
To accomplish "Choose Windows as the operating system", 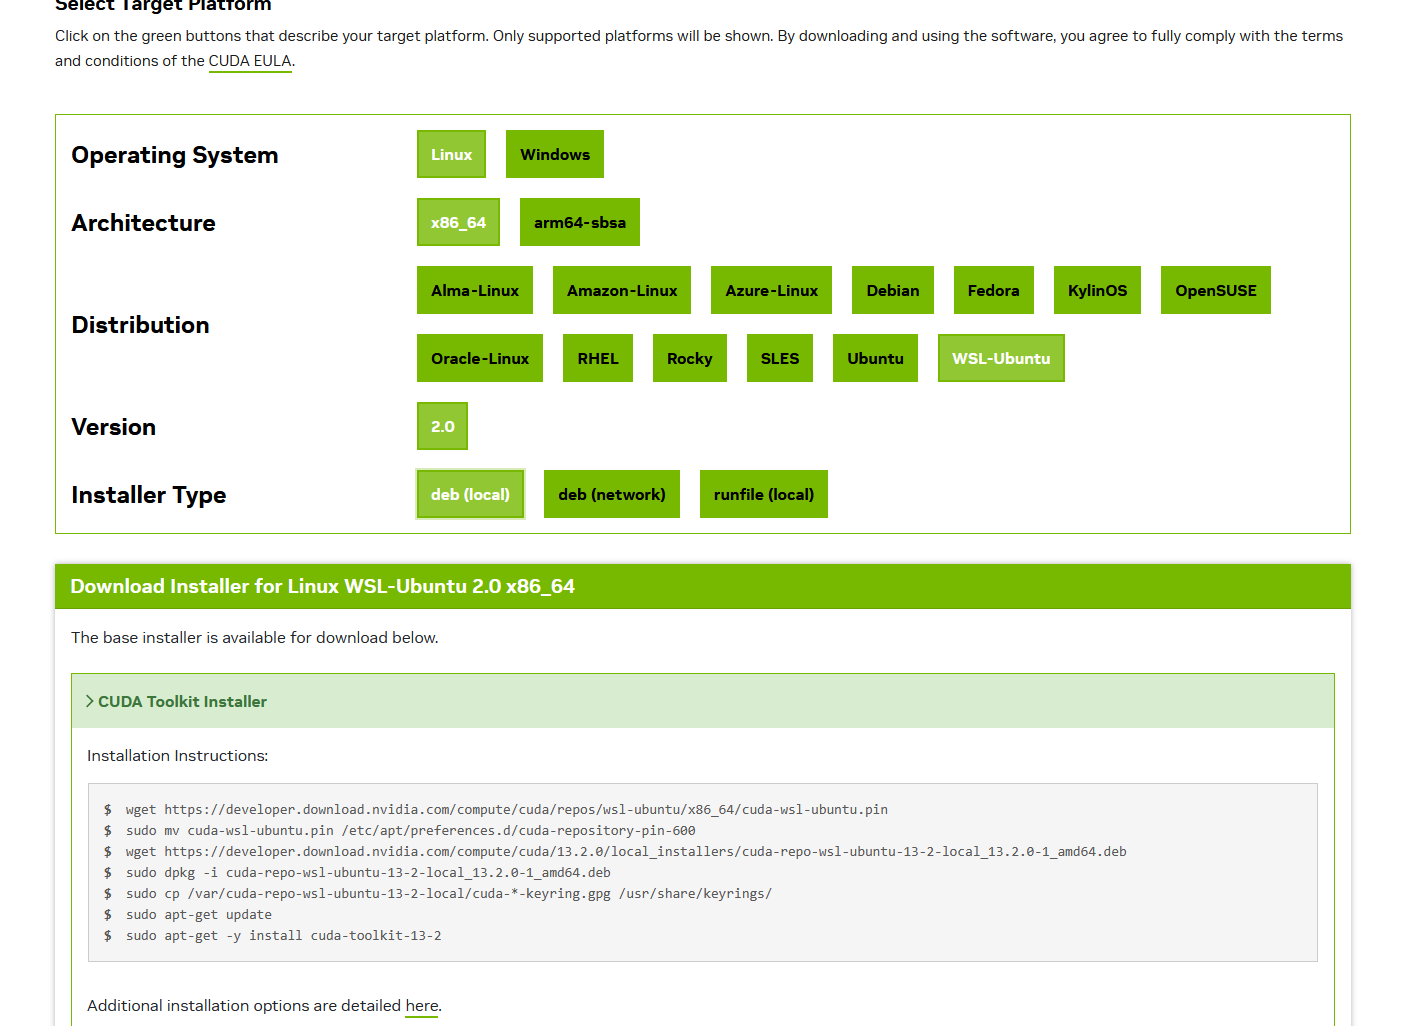I will tap(554, 154).
